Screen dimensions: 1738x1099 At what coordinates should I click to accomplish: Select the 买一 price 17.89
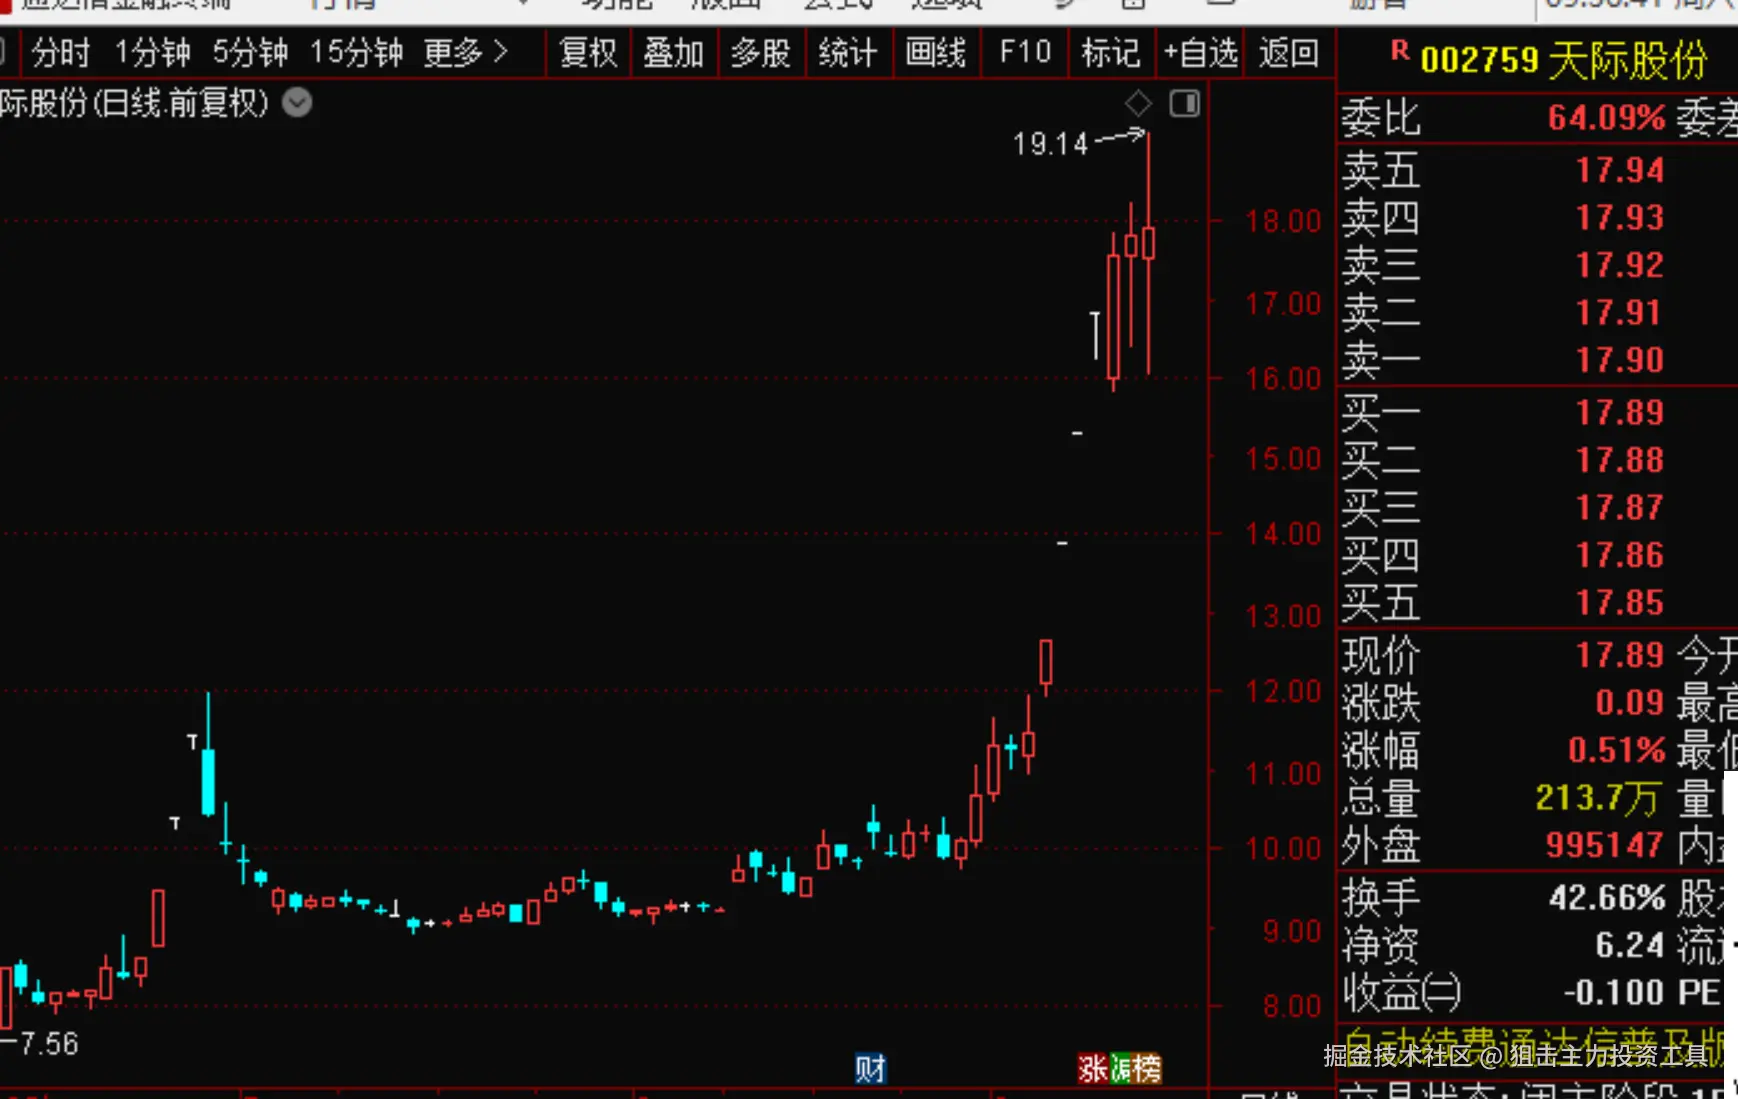point(1620,412)
